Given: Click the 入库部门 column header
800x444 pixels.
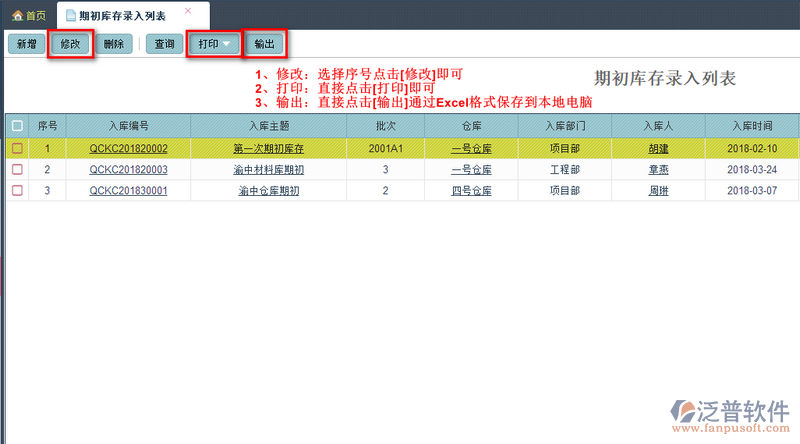Looking at the screenshot, I should (565, 126).
